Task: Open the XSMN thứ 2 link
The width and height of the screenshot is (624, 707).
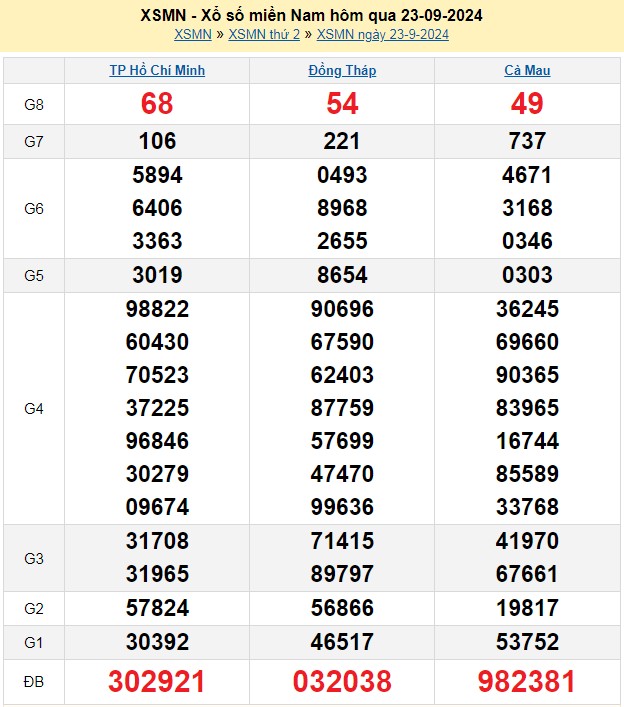Action: pos(264,34)
